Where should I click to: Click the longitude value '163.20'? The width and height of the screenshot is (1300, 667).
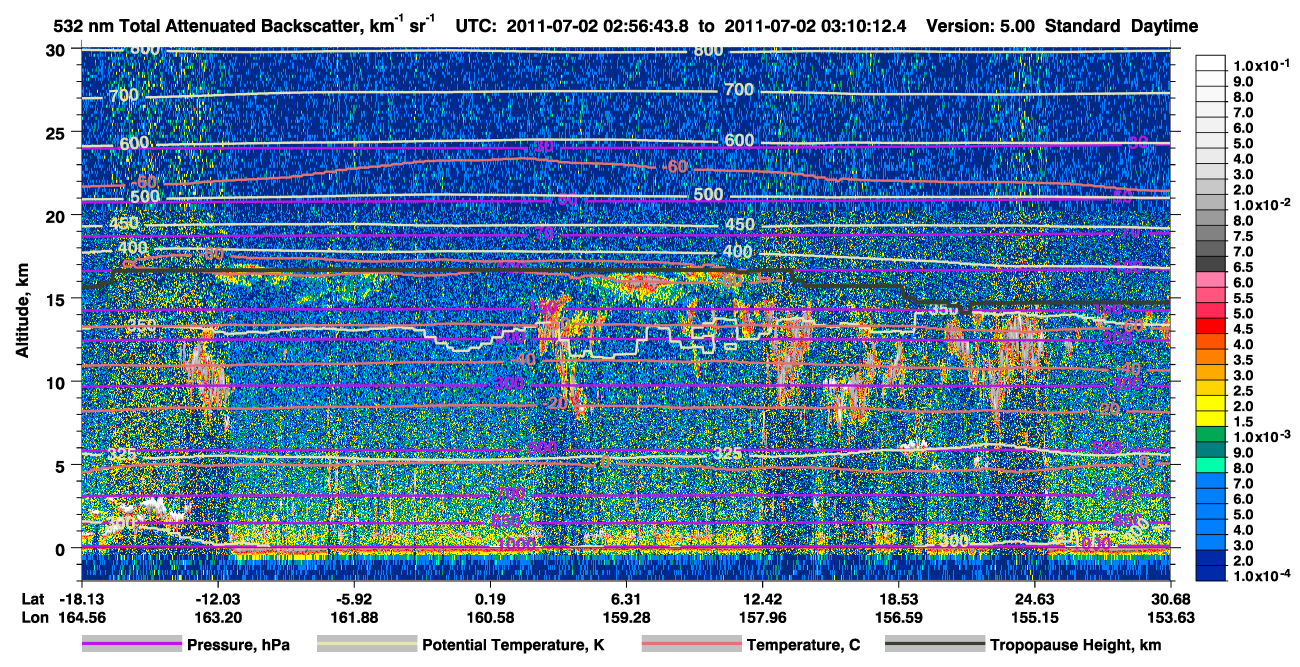point(217,617)
